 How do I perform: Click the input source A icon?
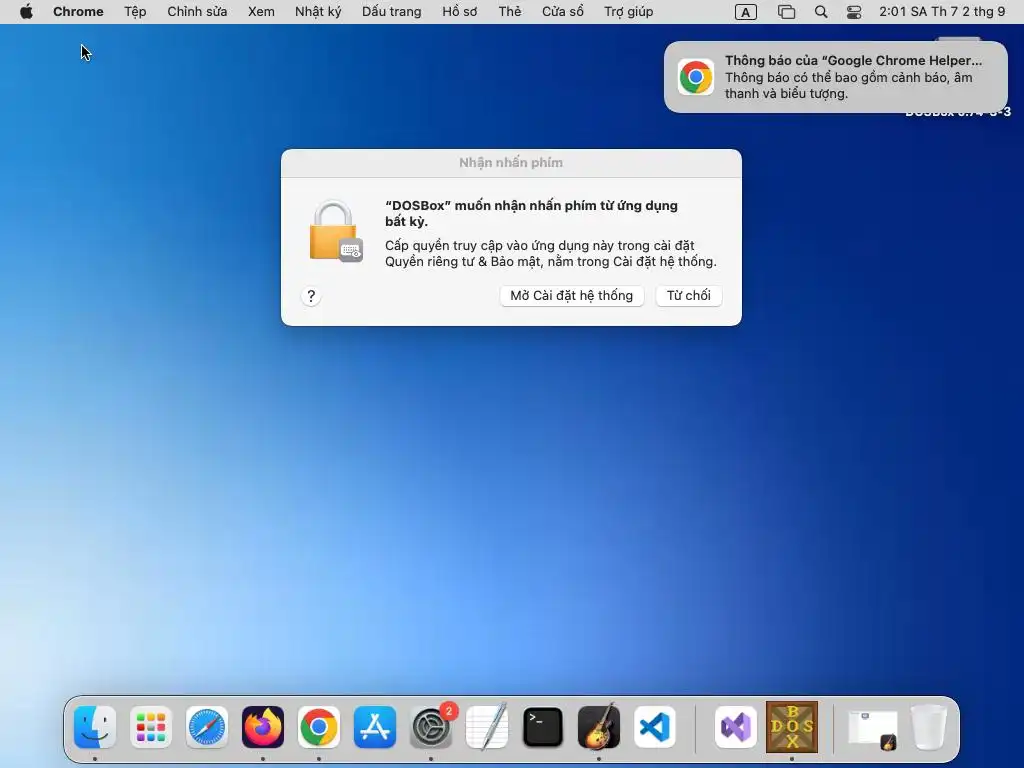pos(746,12)
